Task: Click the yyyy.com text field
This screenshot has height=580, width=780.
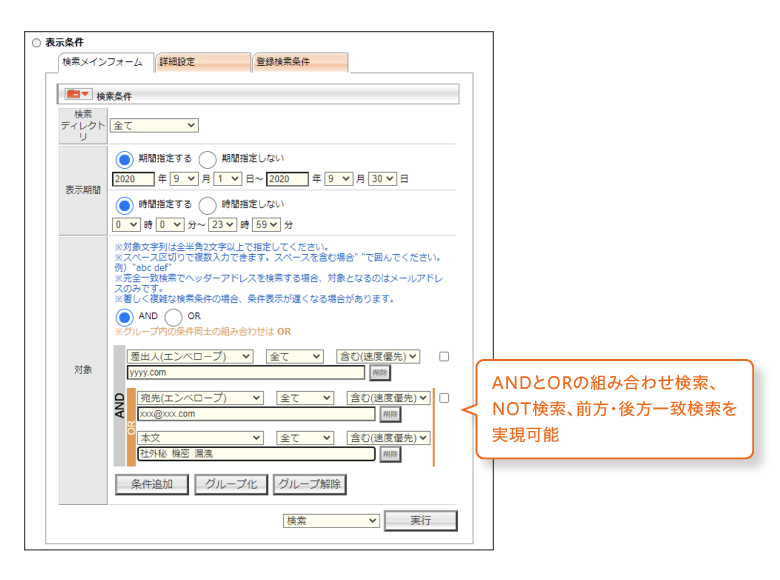Action: click(246, 373)
